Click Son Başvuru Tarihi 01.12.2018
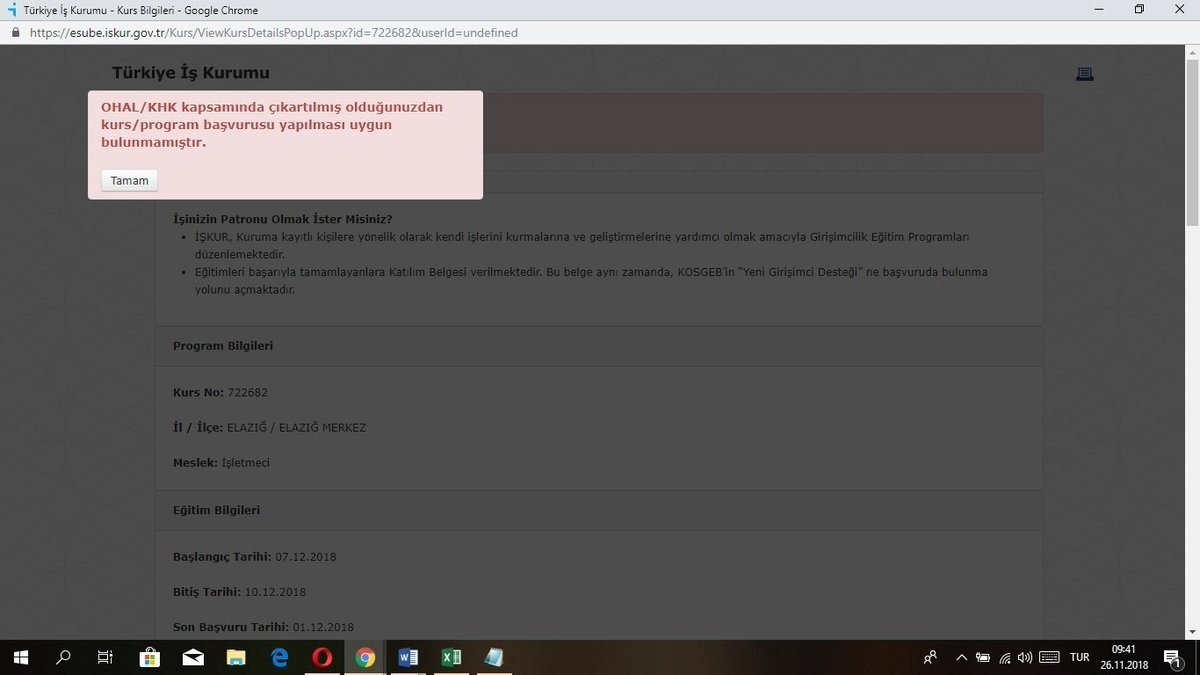1200x675 pixels. [263, 627]
